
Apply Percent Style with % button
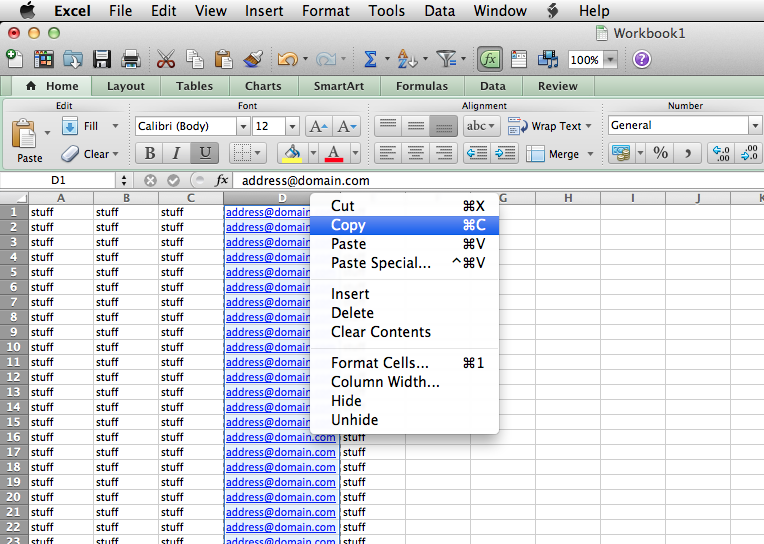click(661, 153)
